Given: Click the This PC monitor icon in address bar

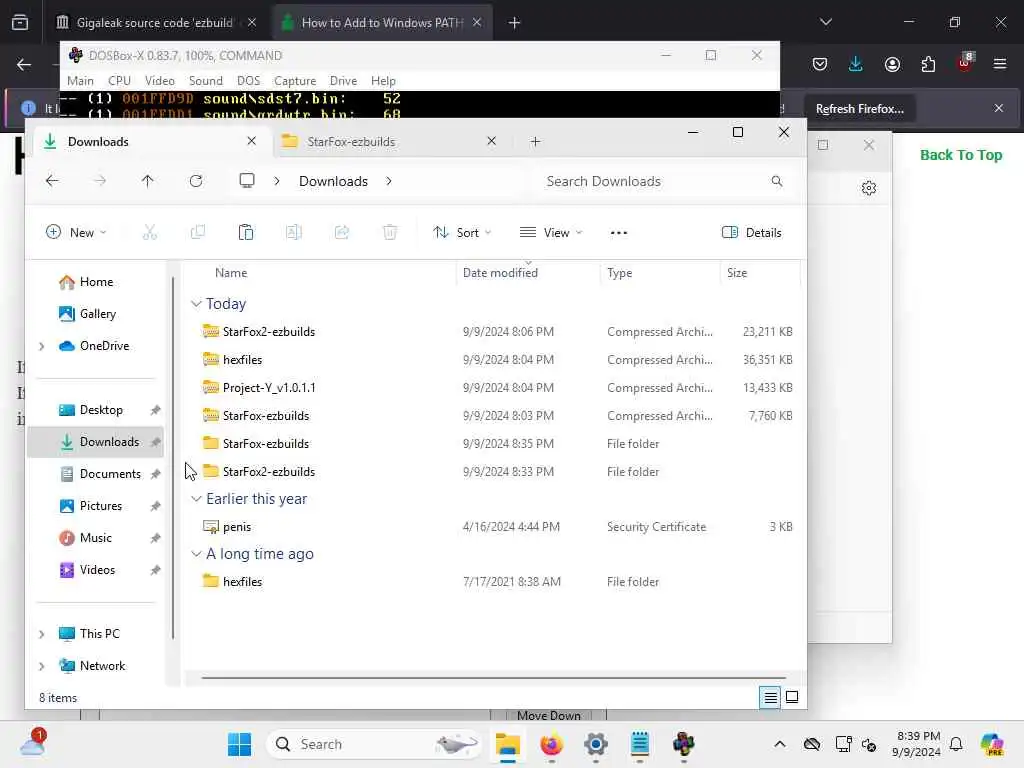Looking at the screenshot, I should coord(247,181).
